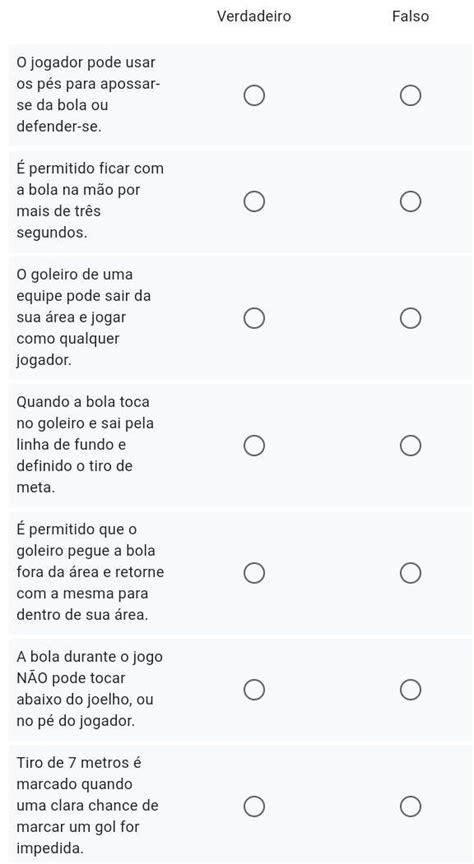Image resolution: width=474 pixels, height=864 pixels.
Task: Mark Falso for 'Tiro de 7 metros' statement
Action: (411, 806)
